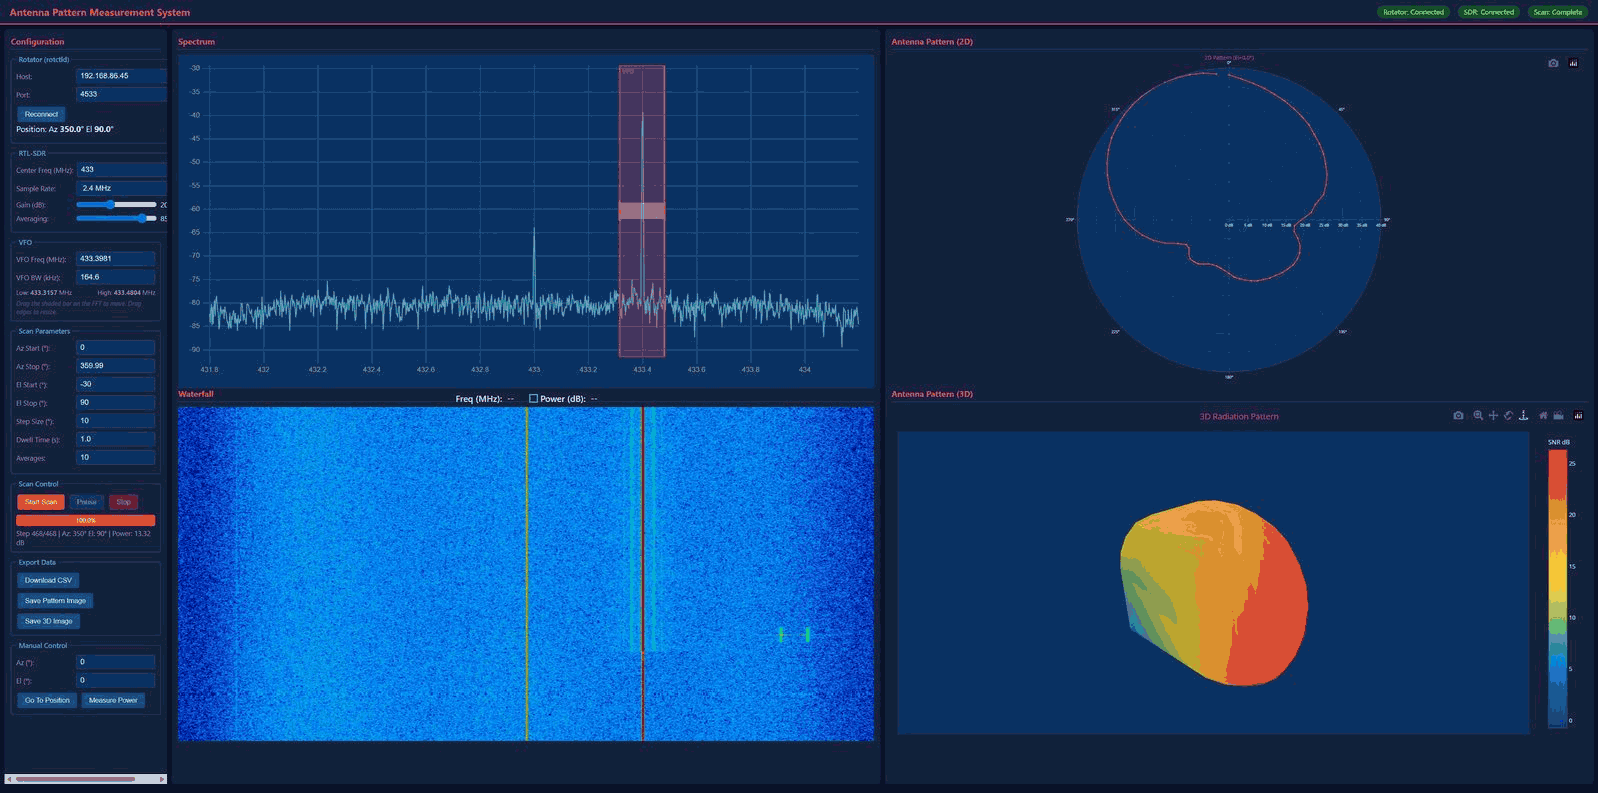Activate orbital rotation in 3D pattern toolbar
The height and width of the screenshot is (793, 1598).
1508,416
